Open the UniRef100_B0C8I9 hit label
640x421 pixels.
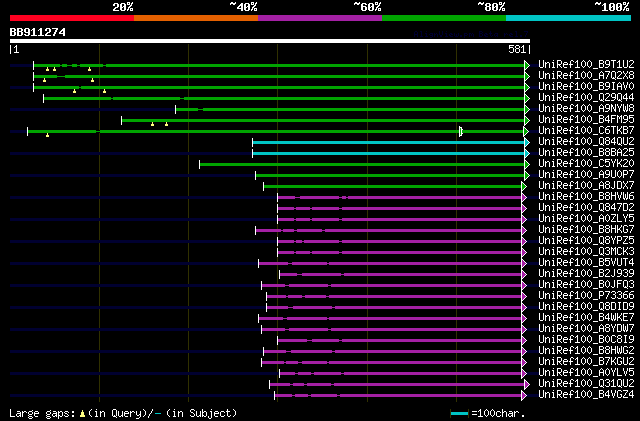pos(586,340)
